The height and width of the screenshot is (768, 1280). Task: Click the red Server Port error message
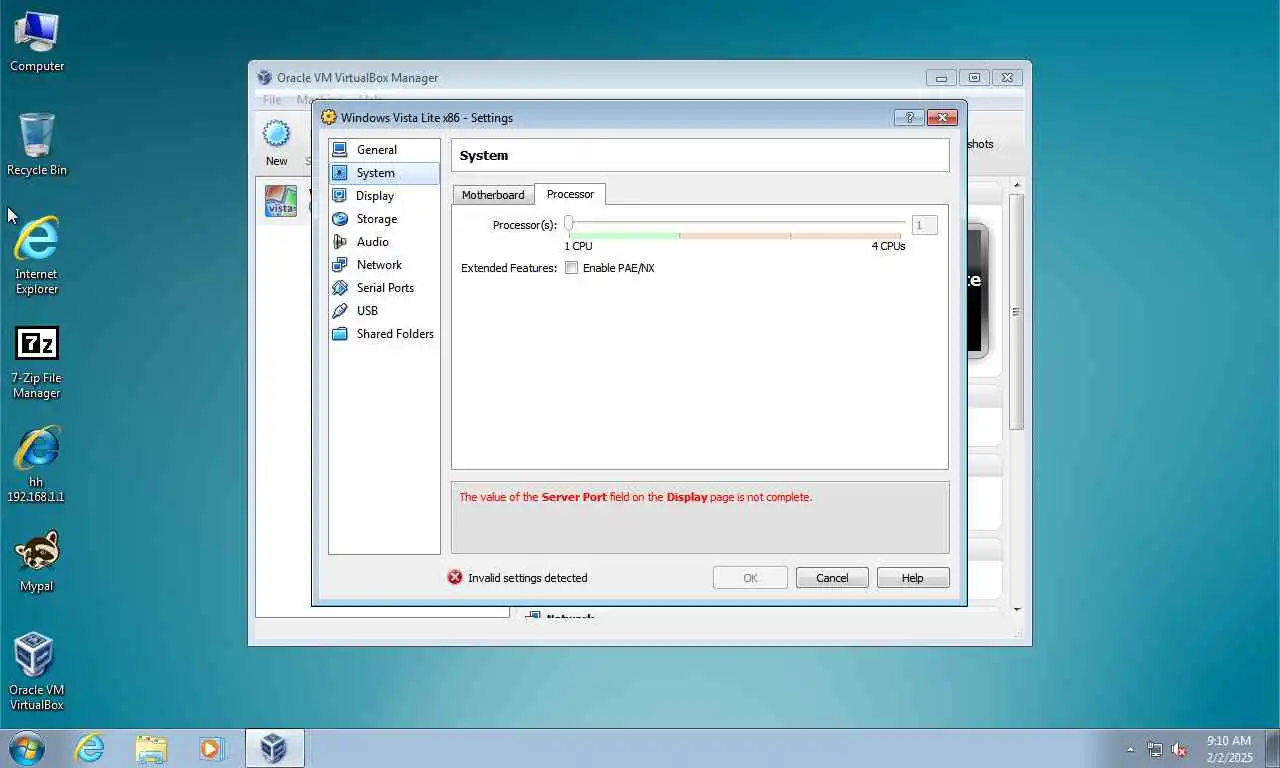pyautogui.click(x=635, y=497)
